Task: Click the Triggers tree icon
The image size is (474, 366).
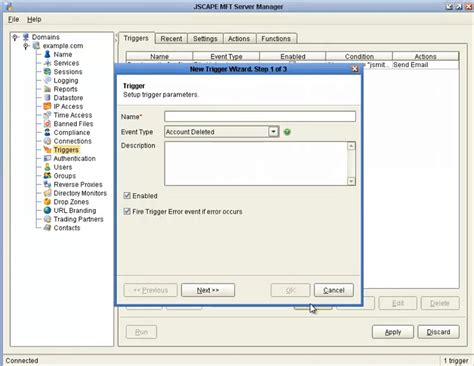Action: [47, 150]
